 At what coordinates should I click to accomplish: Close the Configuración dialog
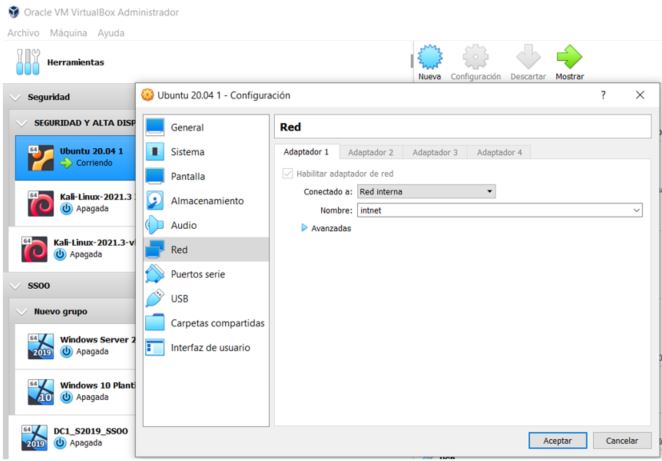tap(640, 95)
